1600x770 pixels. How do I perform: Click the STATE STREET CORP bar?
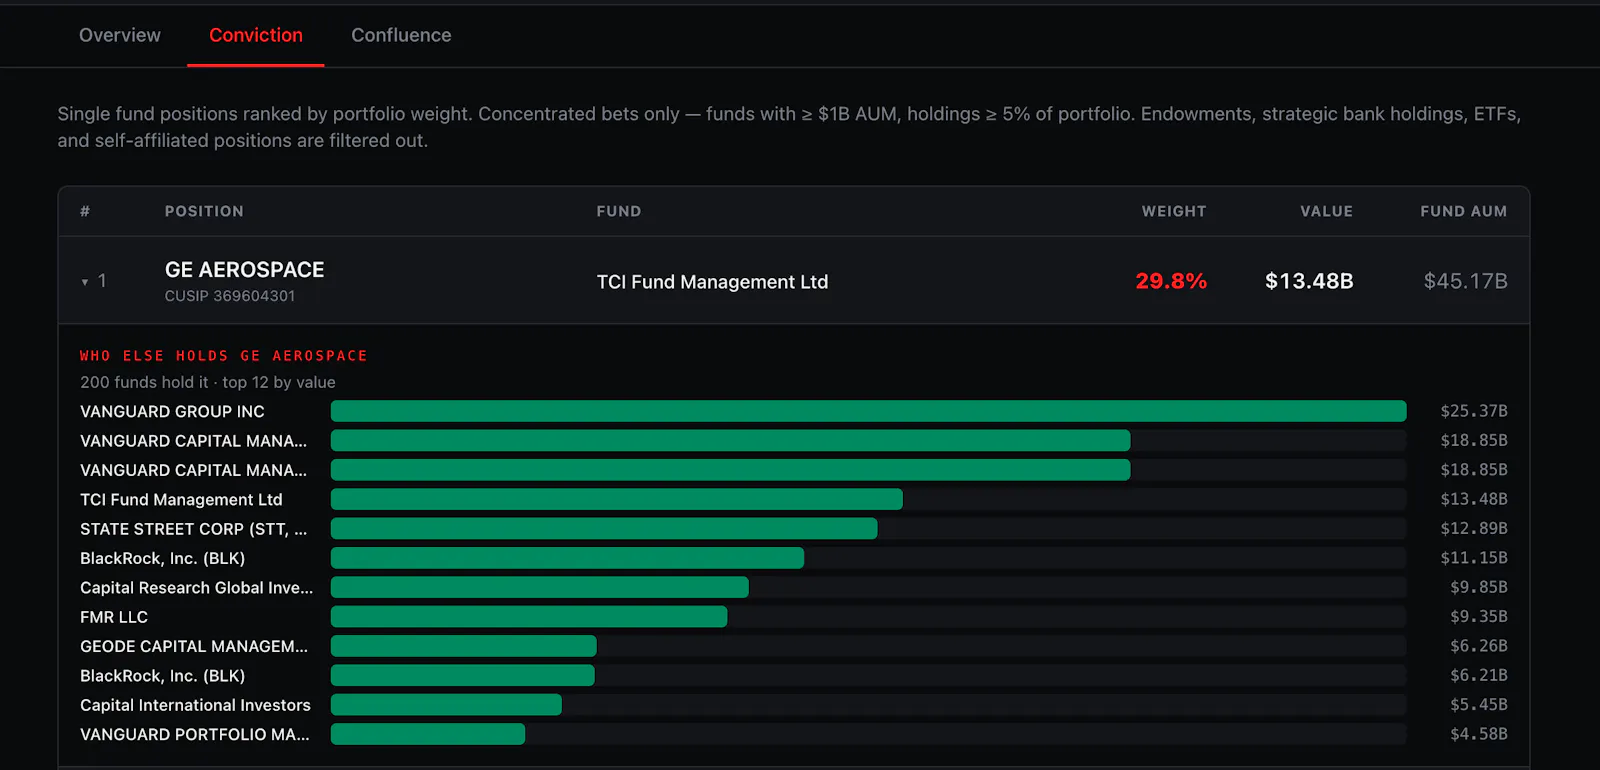(604, 529)
